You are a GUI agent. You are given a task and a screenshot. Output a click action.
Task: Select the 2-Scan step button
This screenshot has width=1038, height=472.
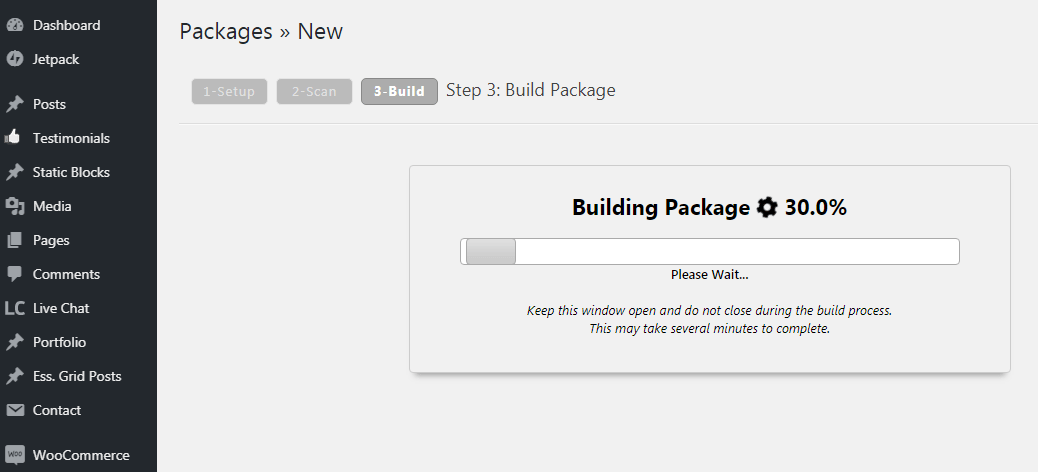click(314, 91)
